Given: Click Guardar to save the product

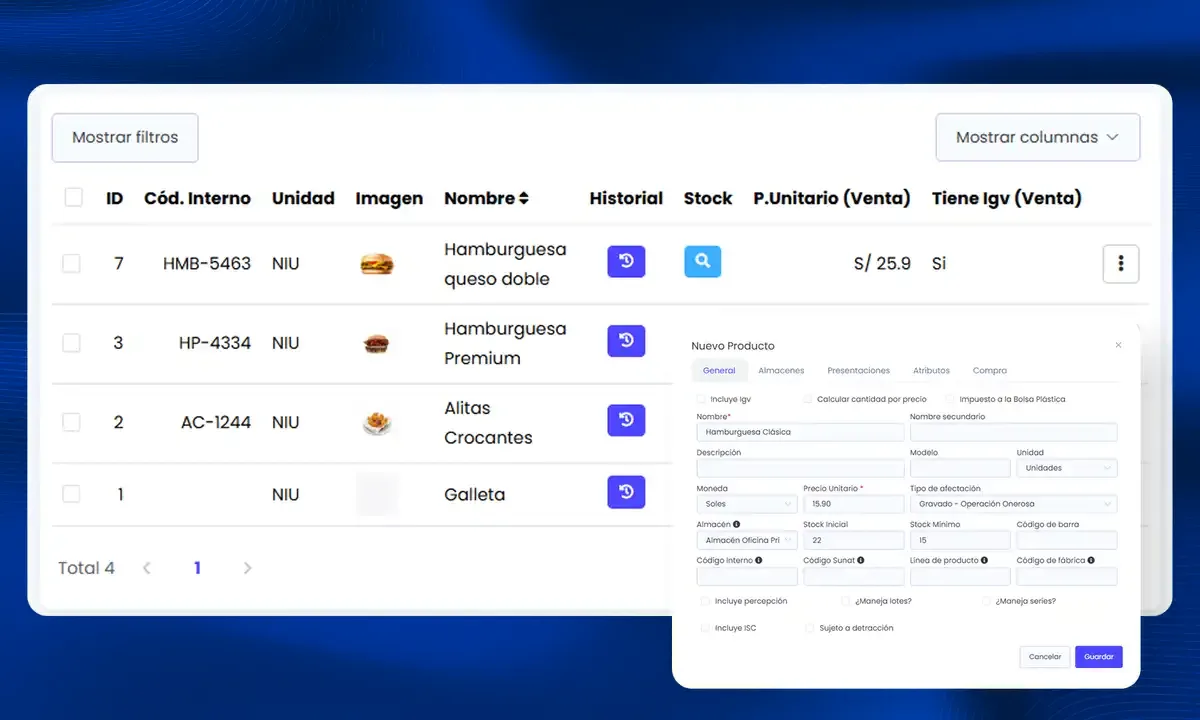Looking at the screenshot, I should (x=1099, y=657).
